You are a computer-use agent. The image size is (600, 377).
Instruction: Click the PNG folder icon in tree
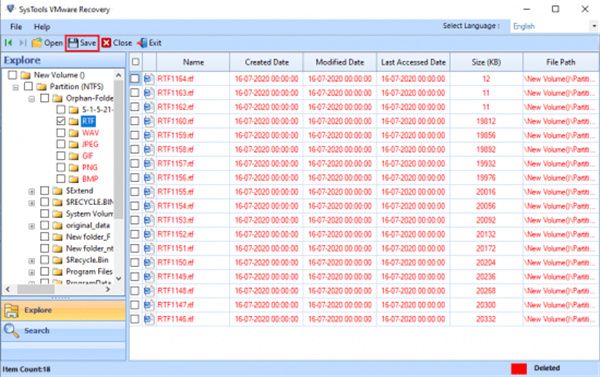[73, 168]
